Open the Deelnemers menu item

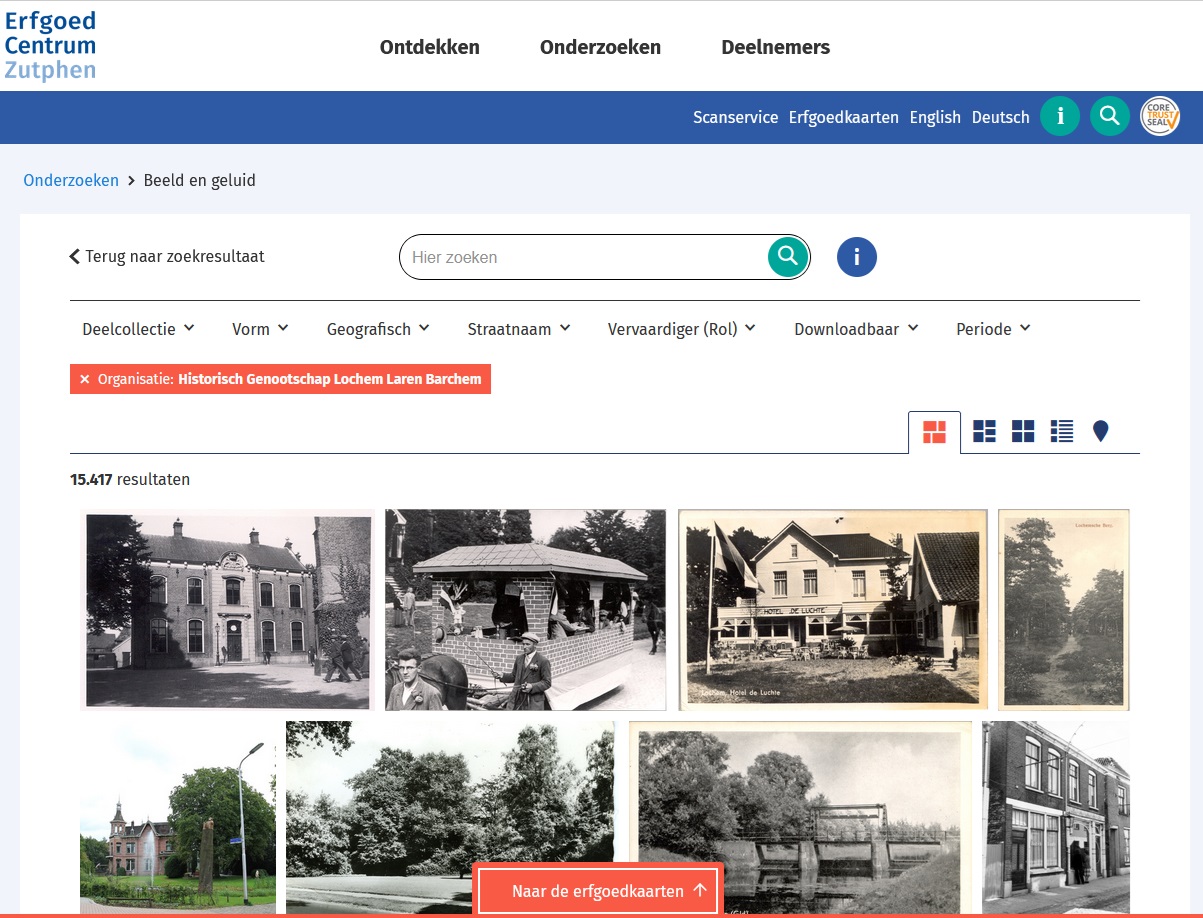point(775,47)
